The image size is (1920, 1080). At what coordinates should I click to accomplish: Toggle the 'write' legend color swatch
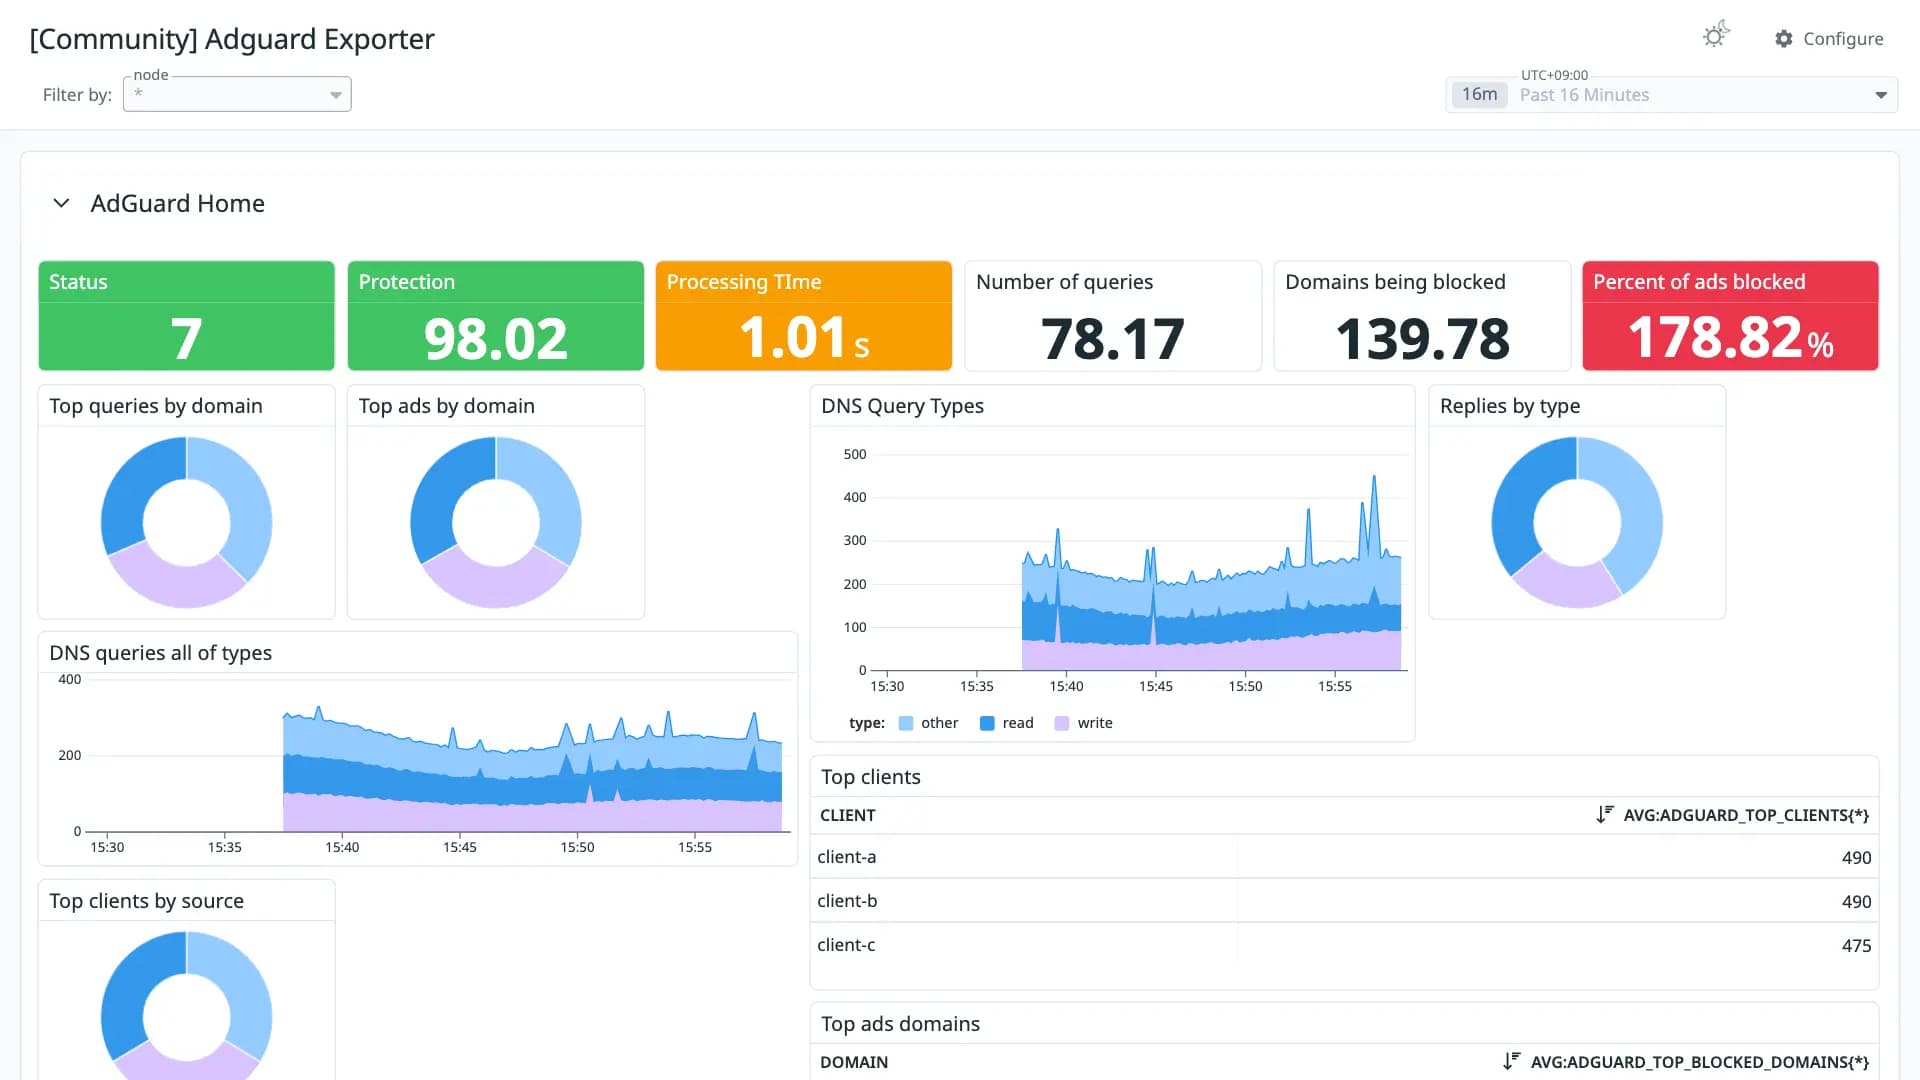[x=1062, y=723]
